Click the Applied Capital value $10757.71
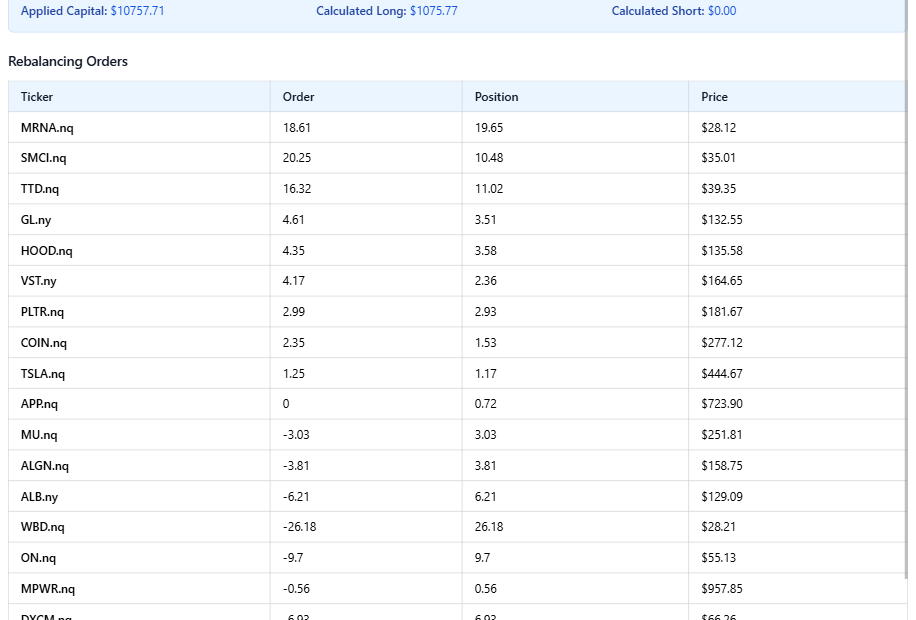Screen dimensions: 916x620 (138, 11)
